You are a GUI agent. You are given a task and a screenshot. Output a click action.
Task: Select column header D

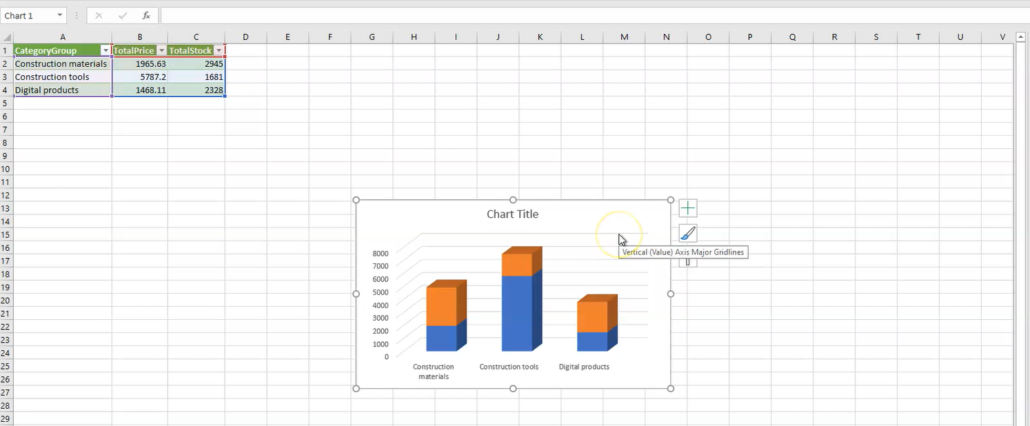(x=245, y=37)
